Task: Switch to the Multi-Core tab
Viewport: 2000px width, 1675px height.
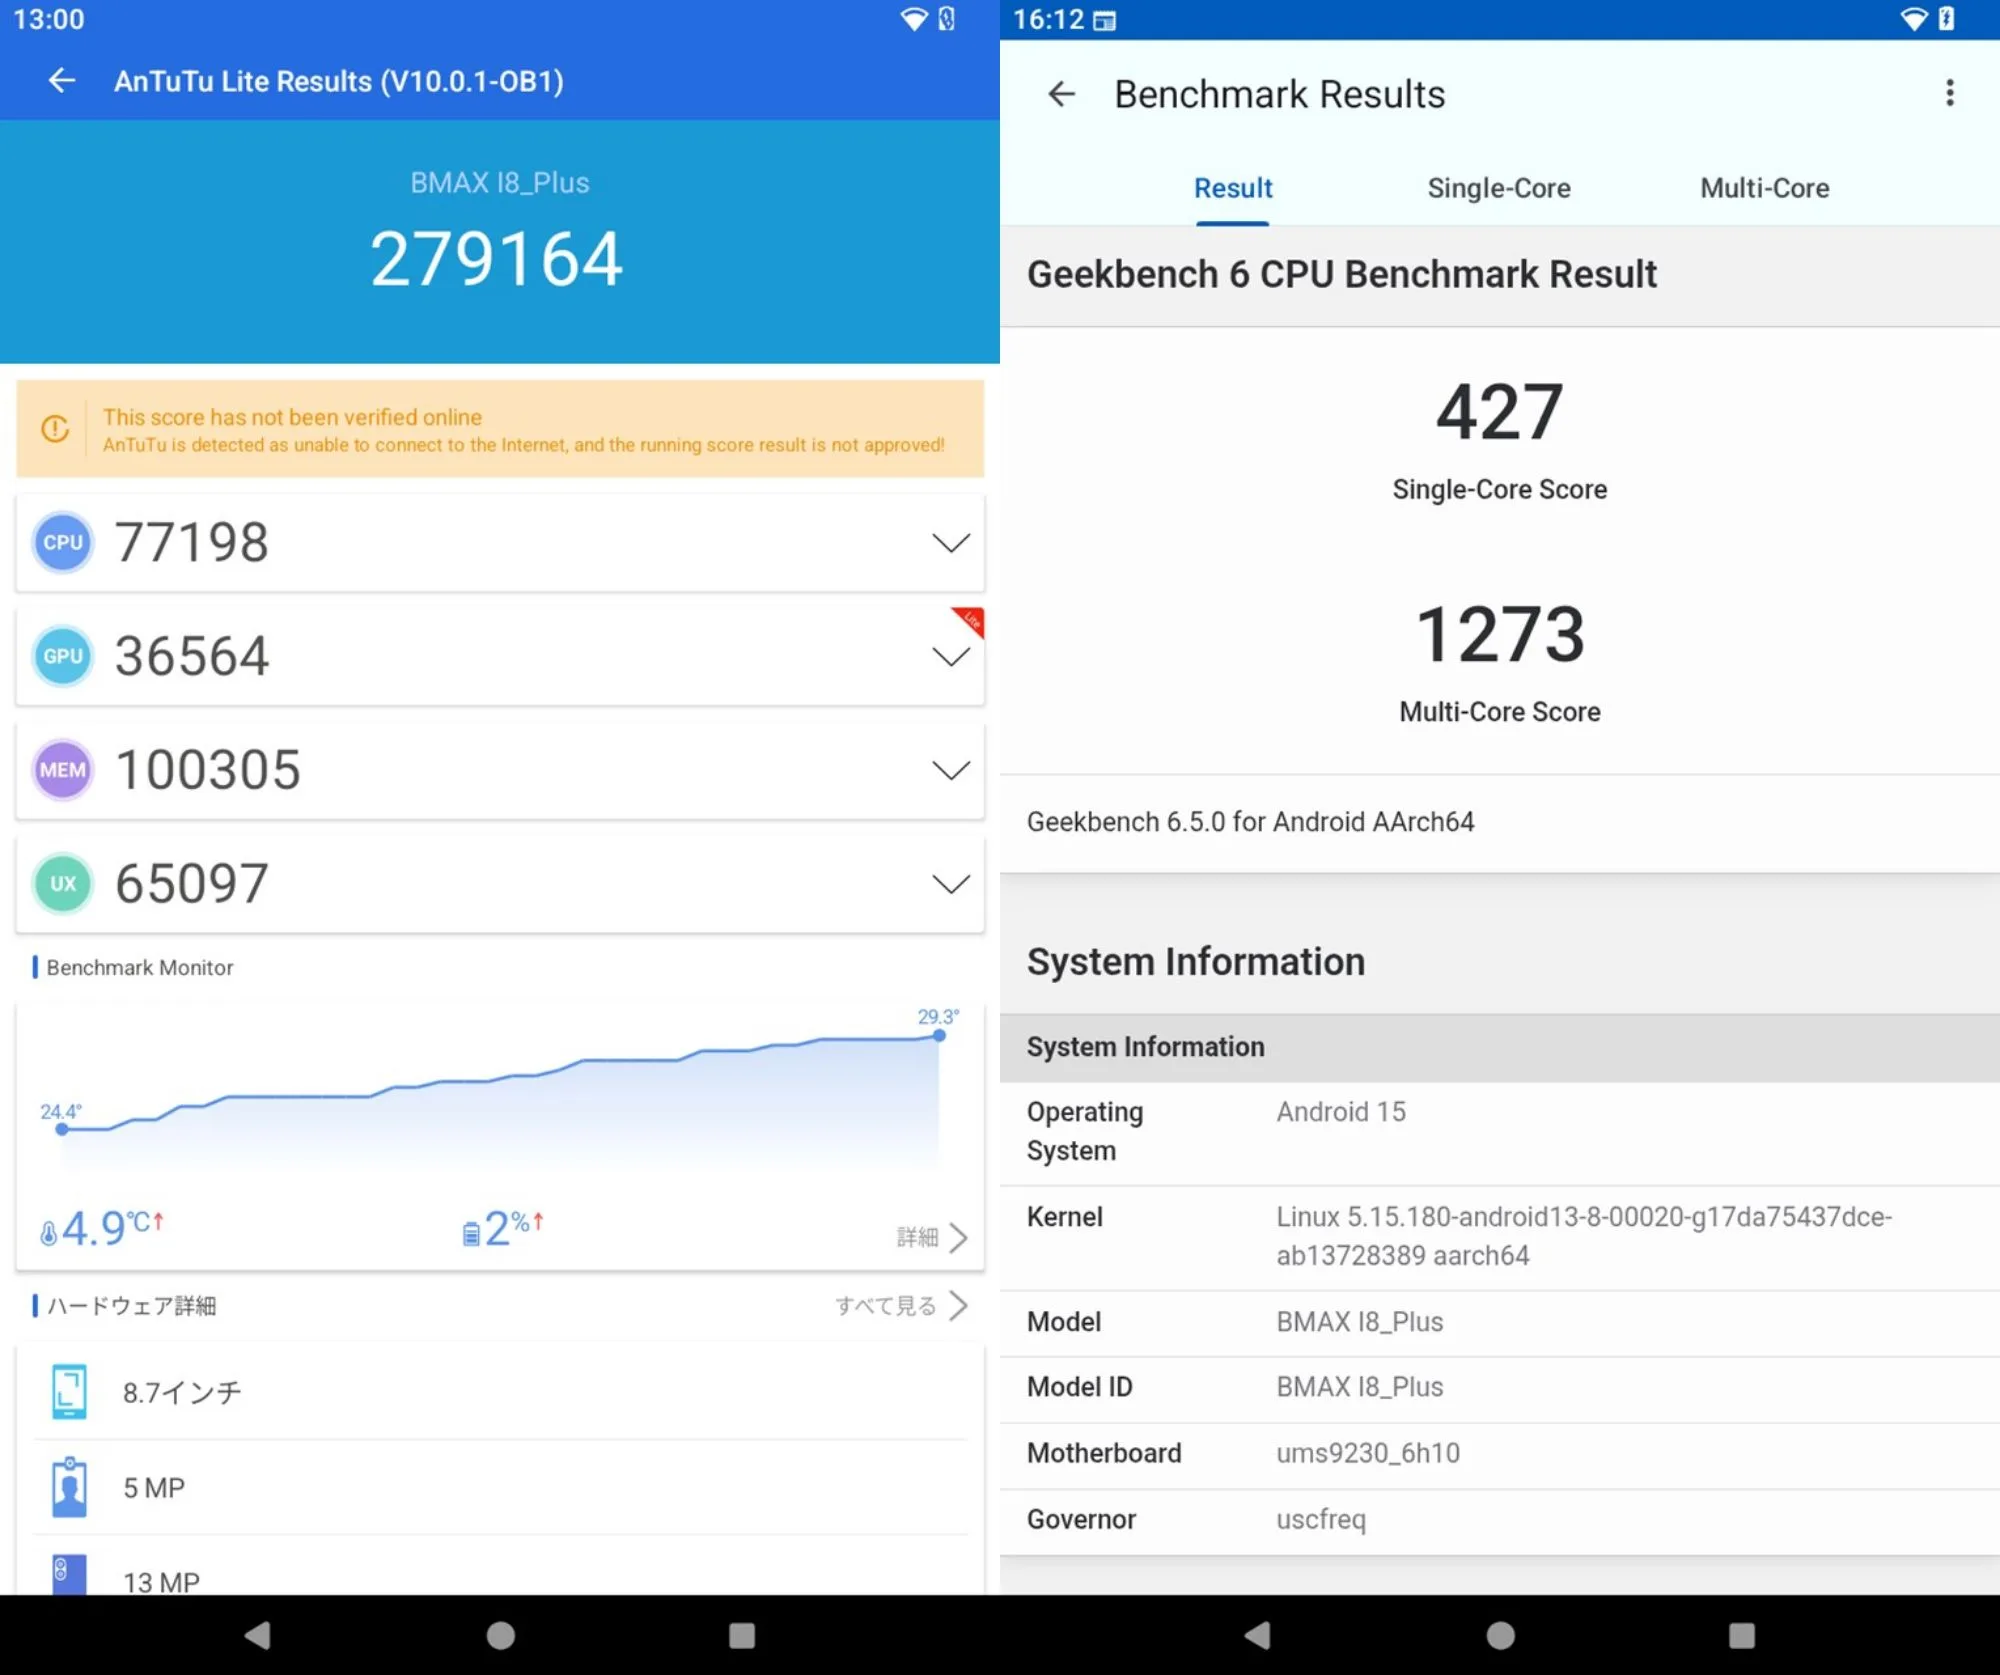Action: [x=1764, y=188]
